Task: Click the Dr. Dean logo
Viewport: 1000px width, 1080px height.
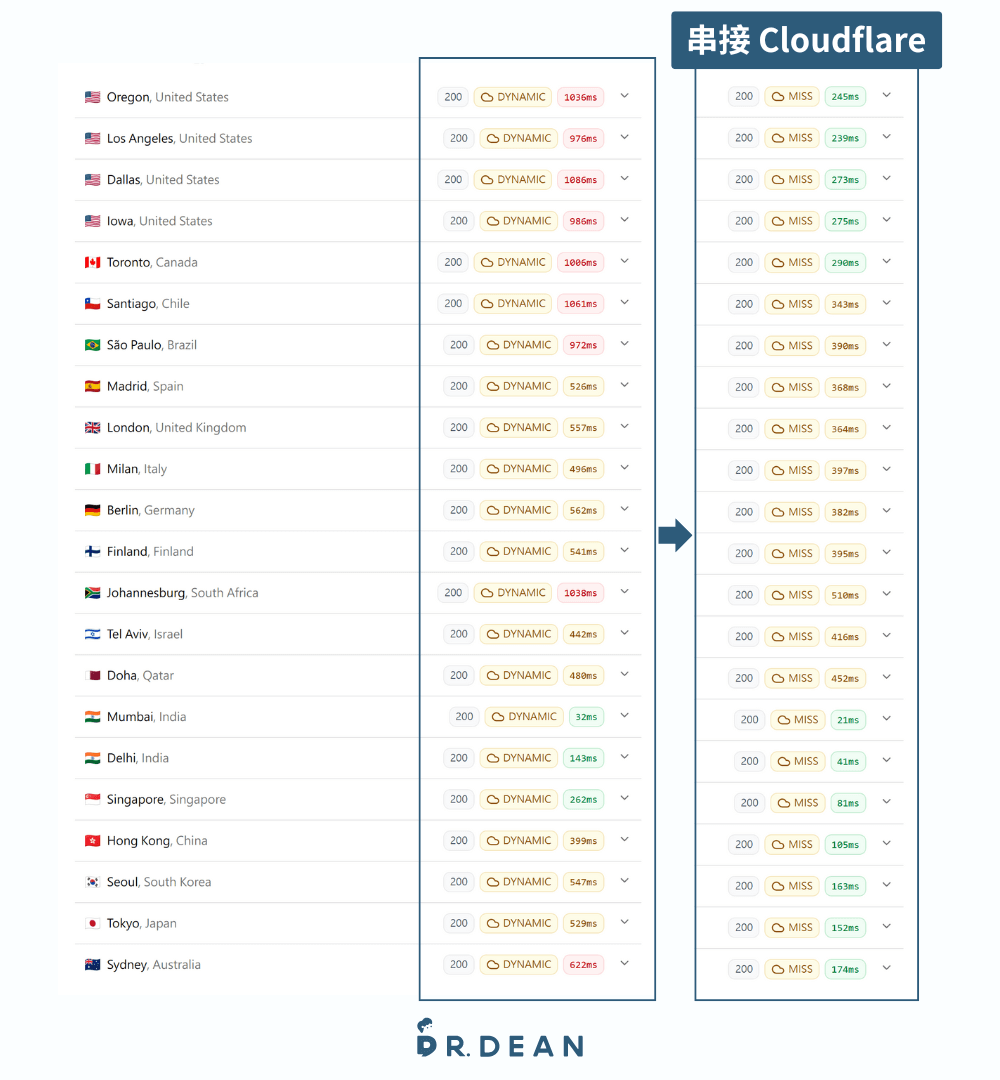Action: (x=499, y=1039)
